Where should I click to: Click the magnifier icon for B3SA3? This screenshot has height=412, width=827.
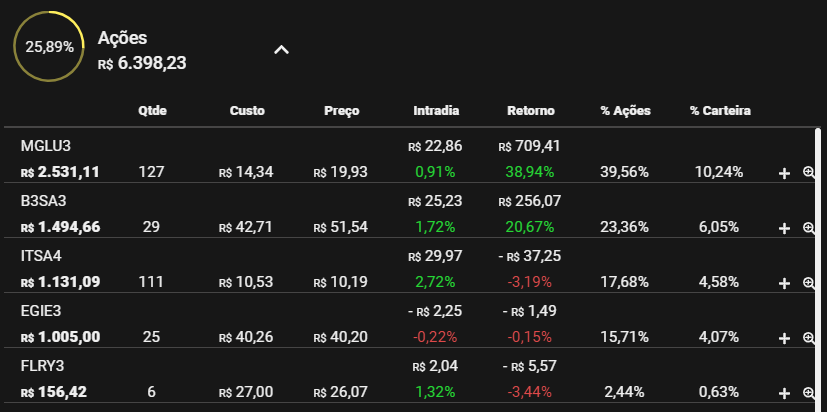tap(809, 227)
